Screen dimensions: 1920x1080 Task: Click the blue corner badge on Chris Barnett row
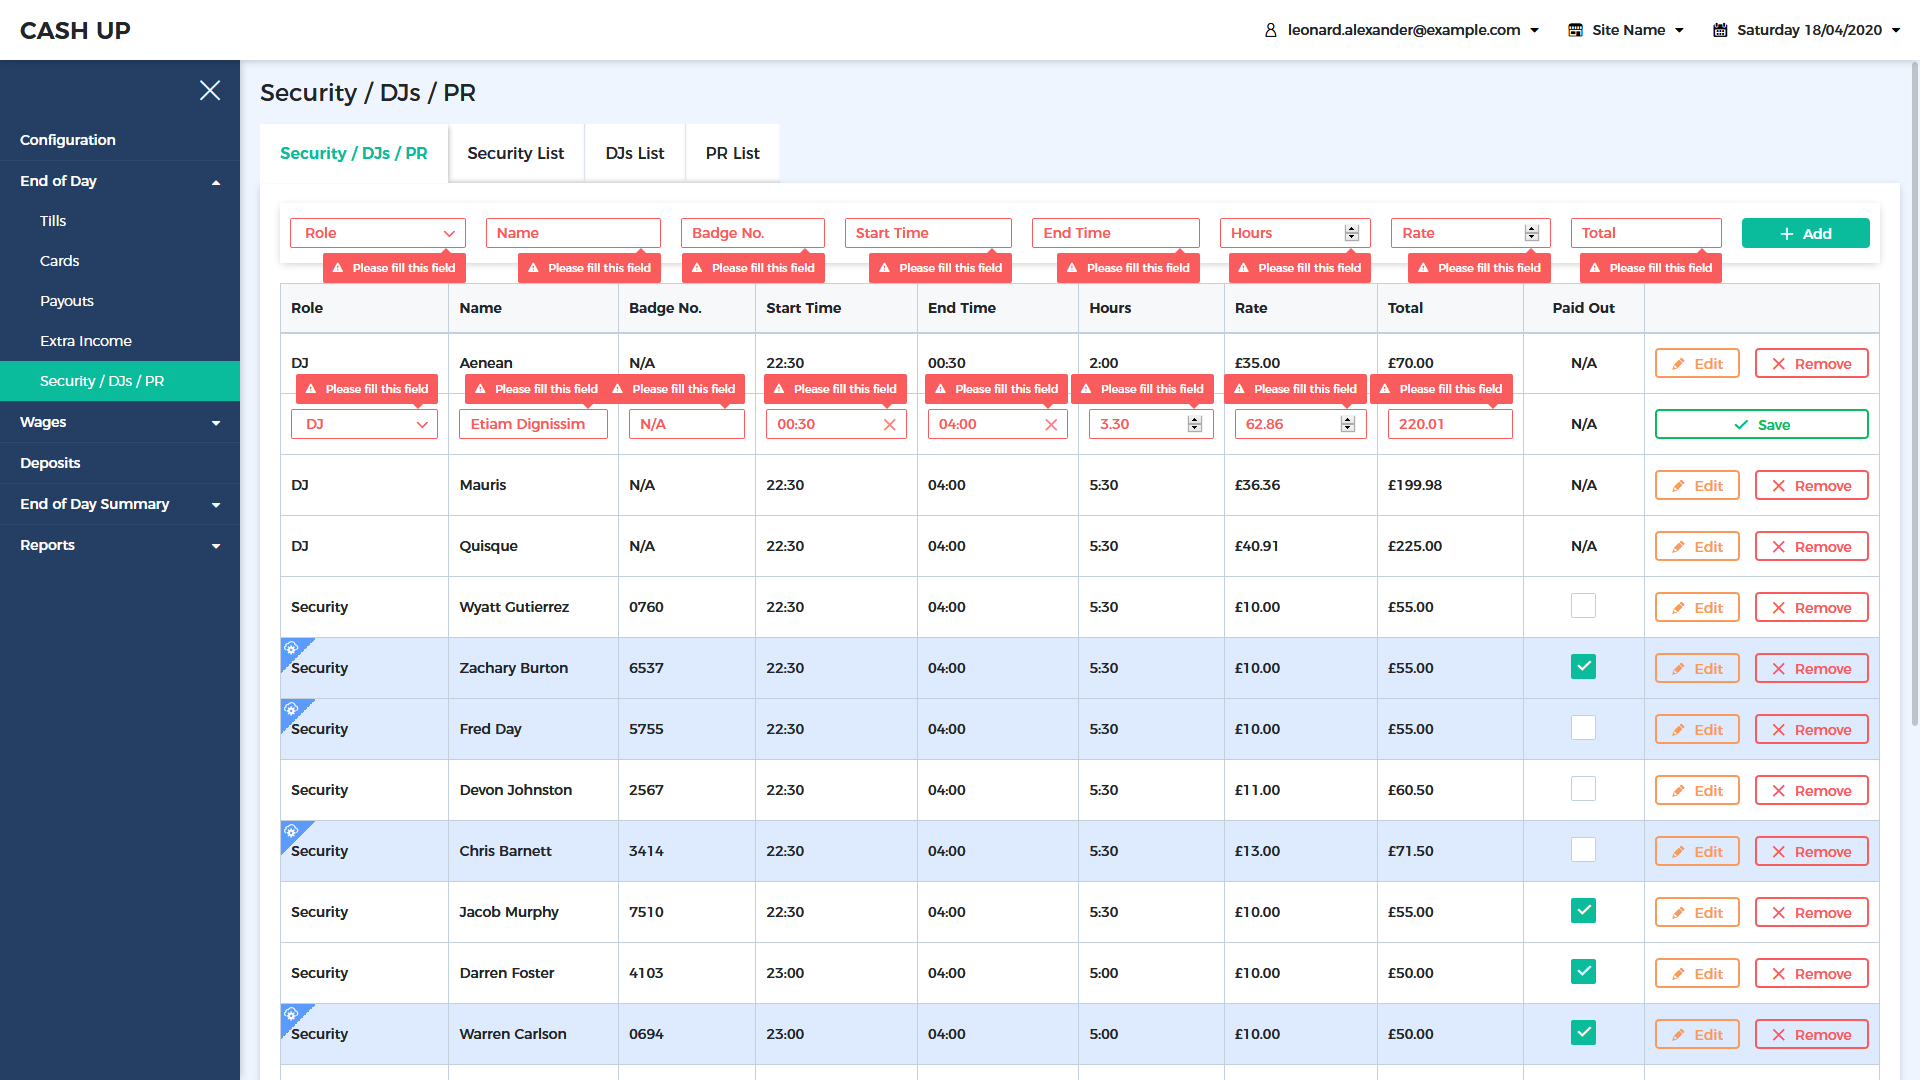pos(292,832)
